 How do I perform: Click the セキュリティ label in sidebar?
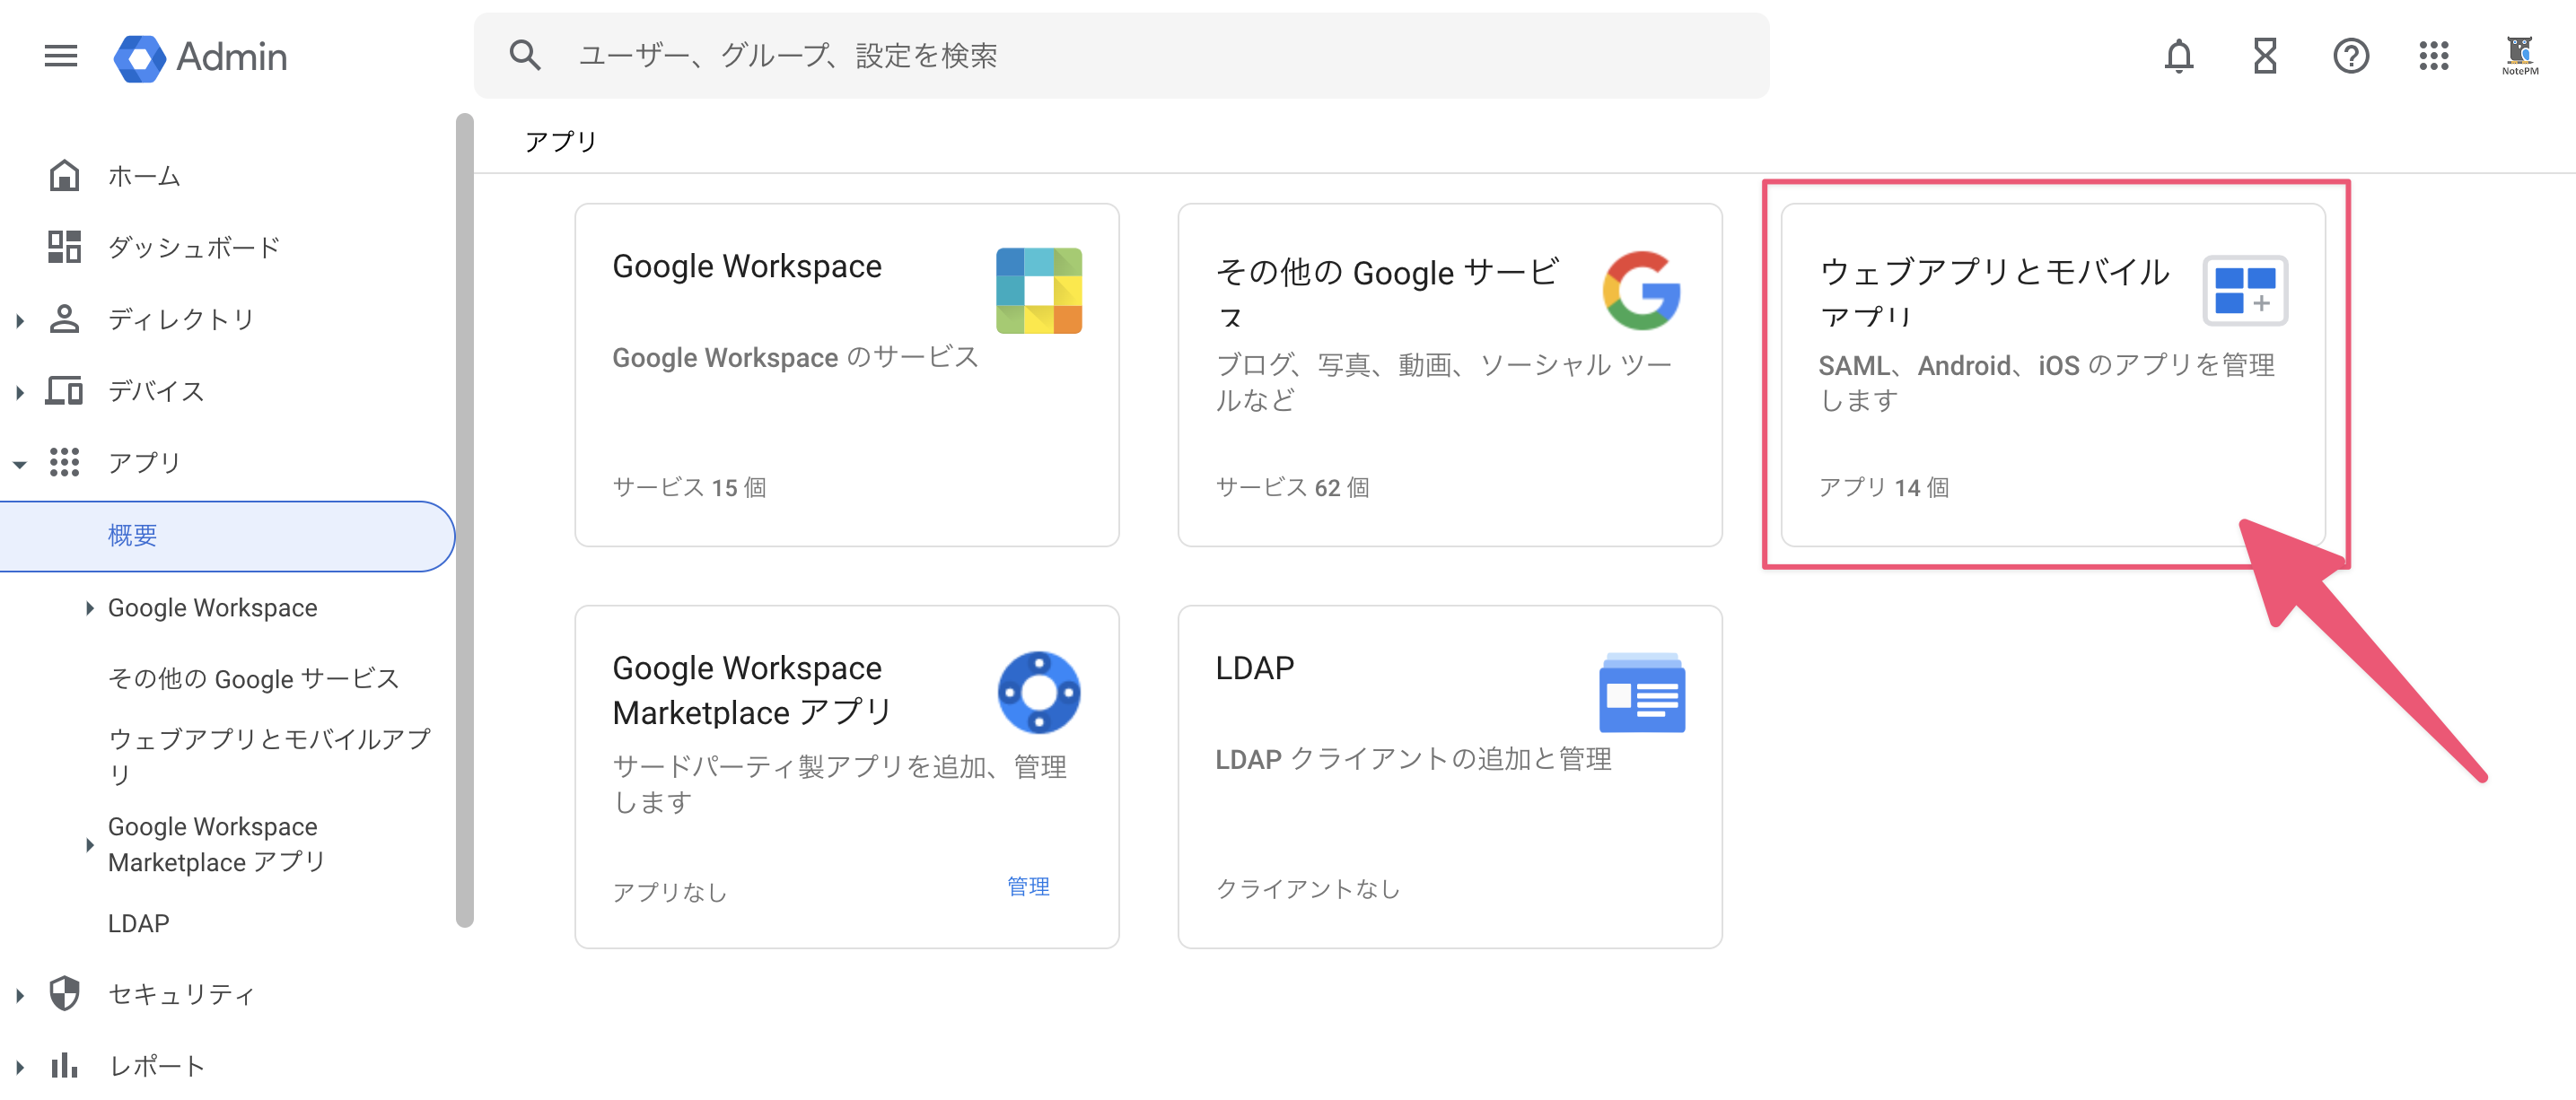click(181, 994)
